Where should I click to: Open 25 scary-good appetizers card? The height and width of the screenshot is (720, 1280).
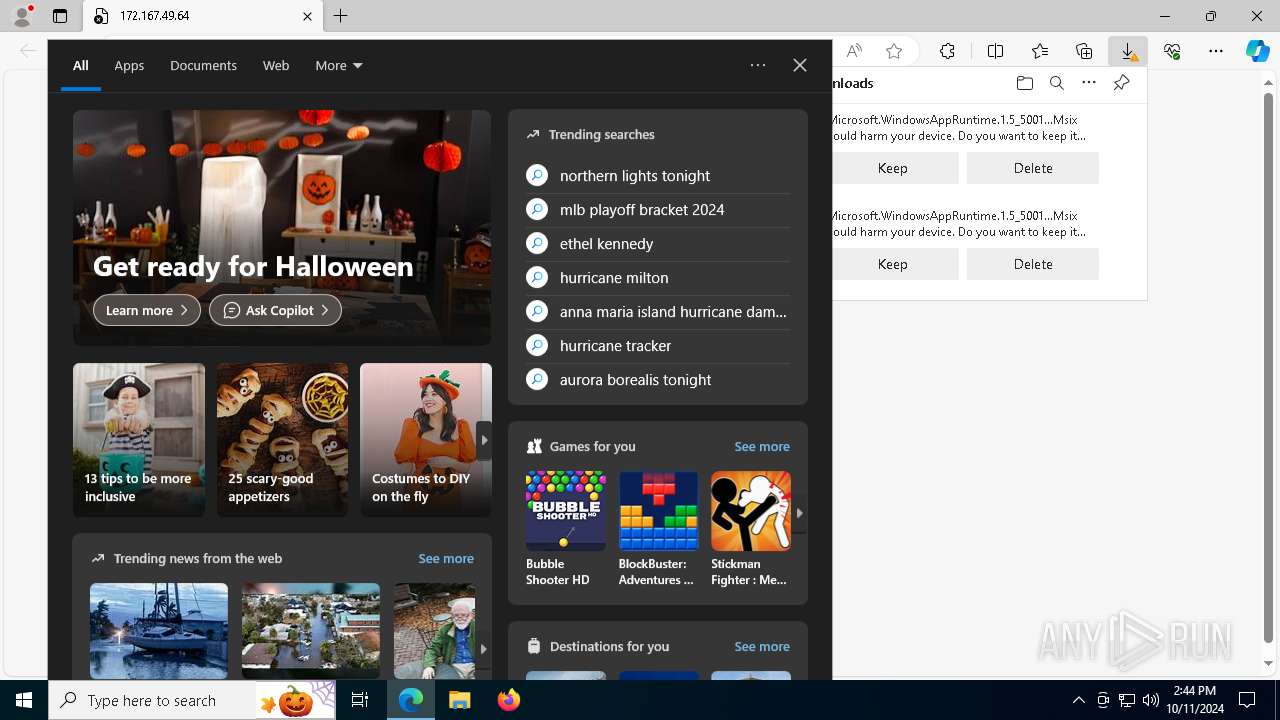pyautogui.click(x=283, y=440)
